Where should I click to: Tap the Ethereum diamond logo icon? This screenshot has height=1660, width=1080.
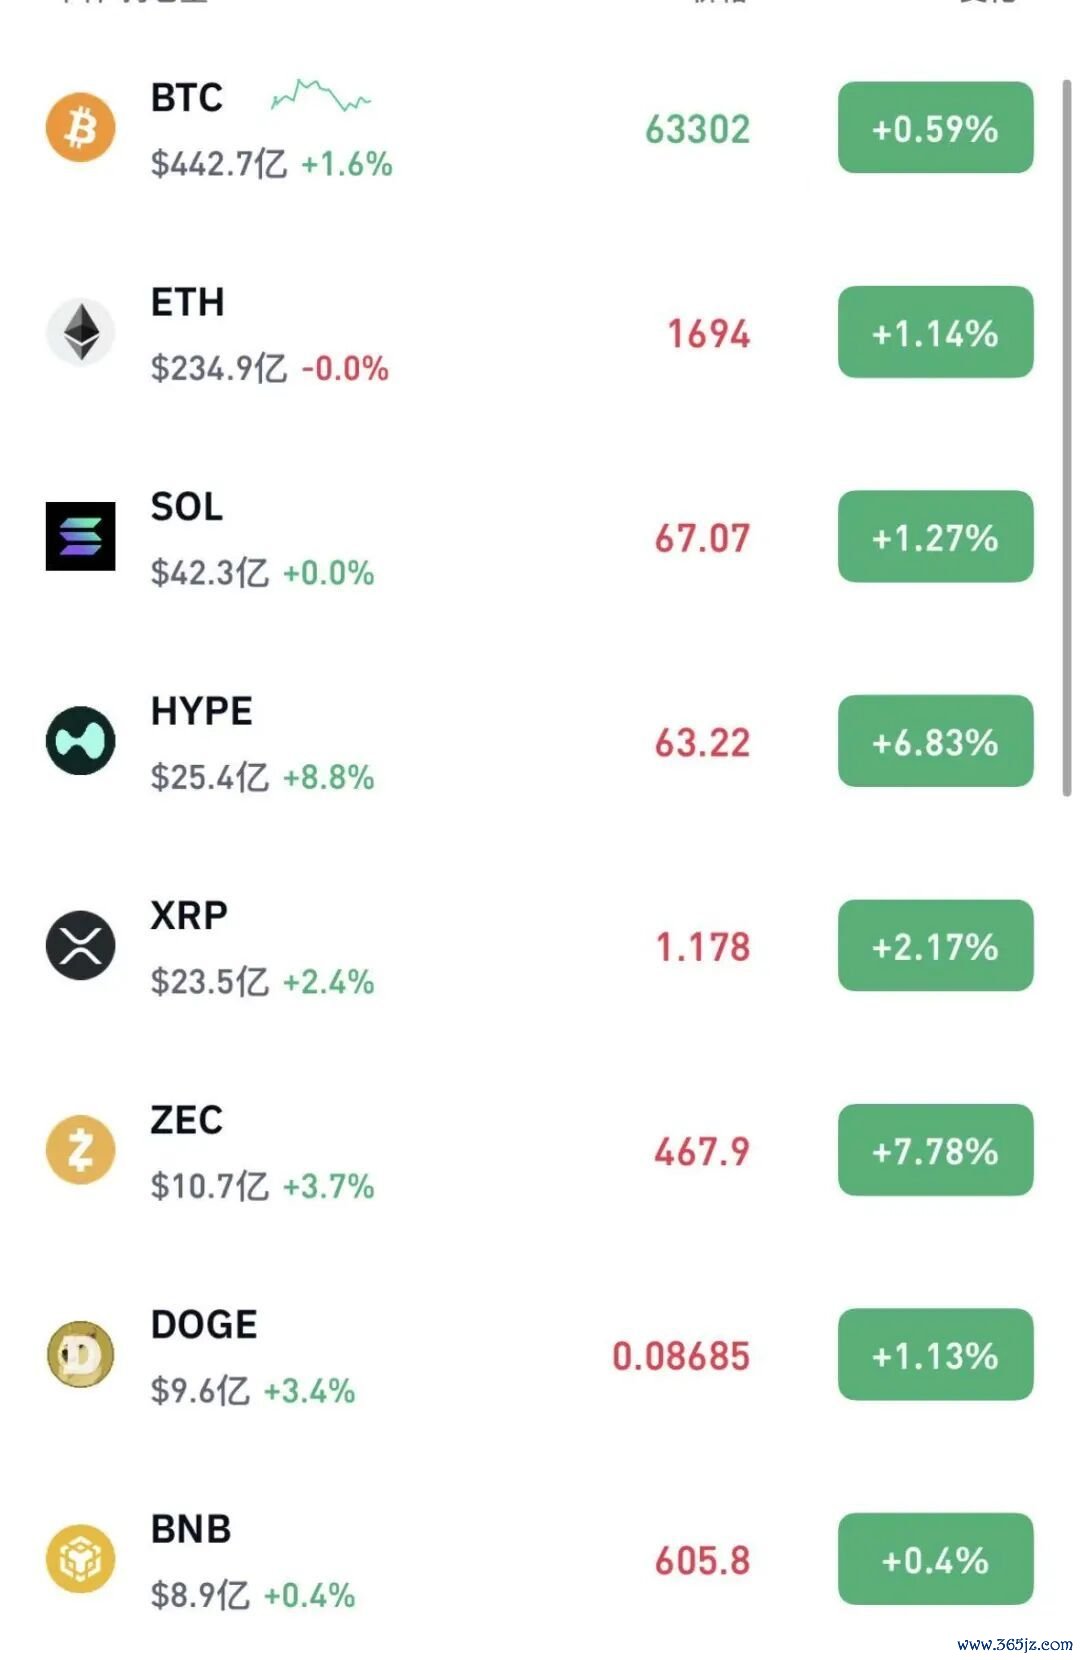[x=80, y=332]
